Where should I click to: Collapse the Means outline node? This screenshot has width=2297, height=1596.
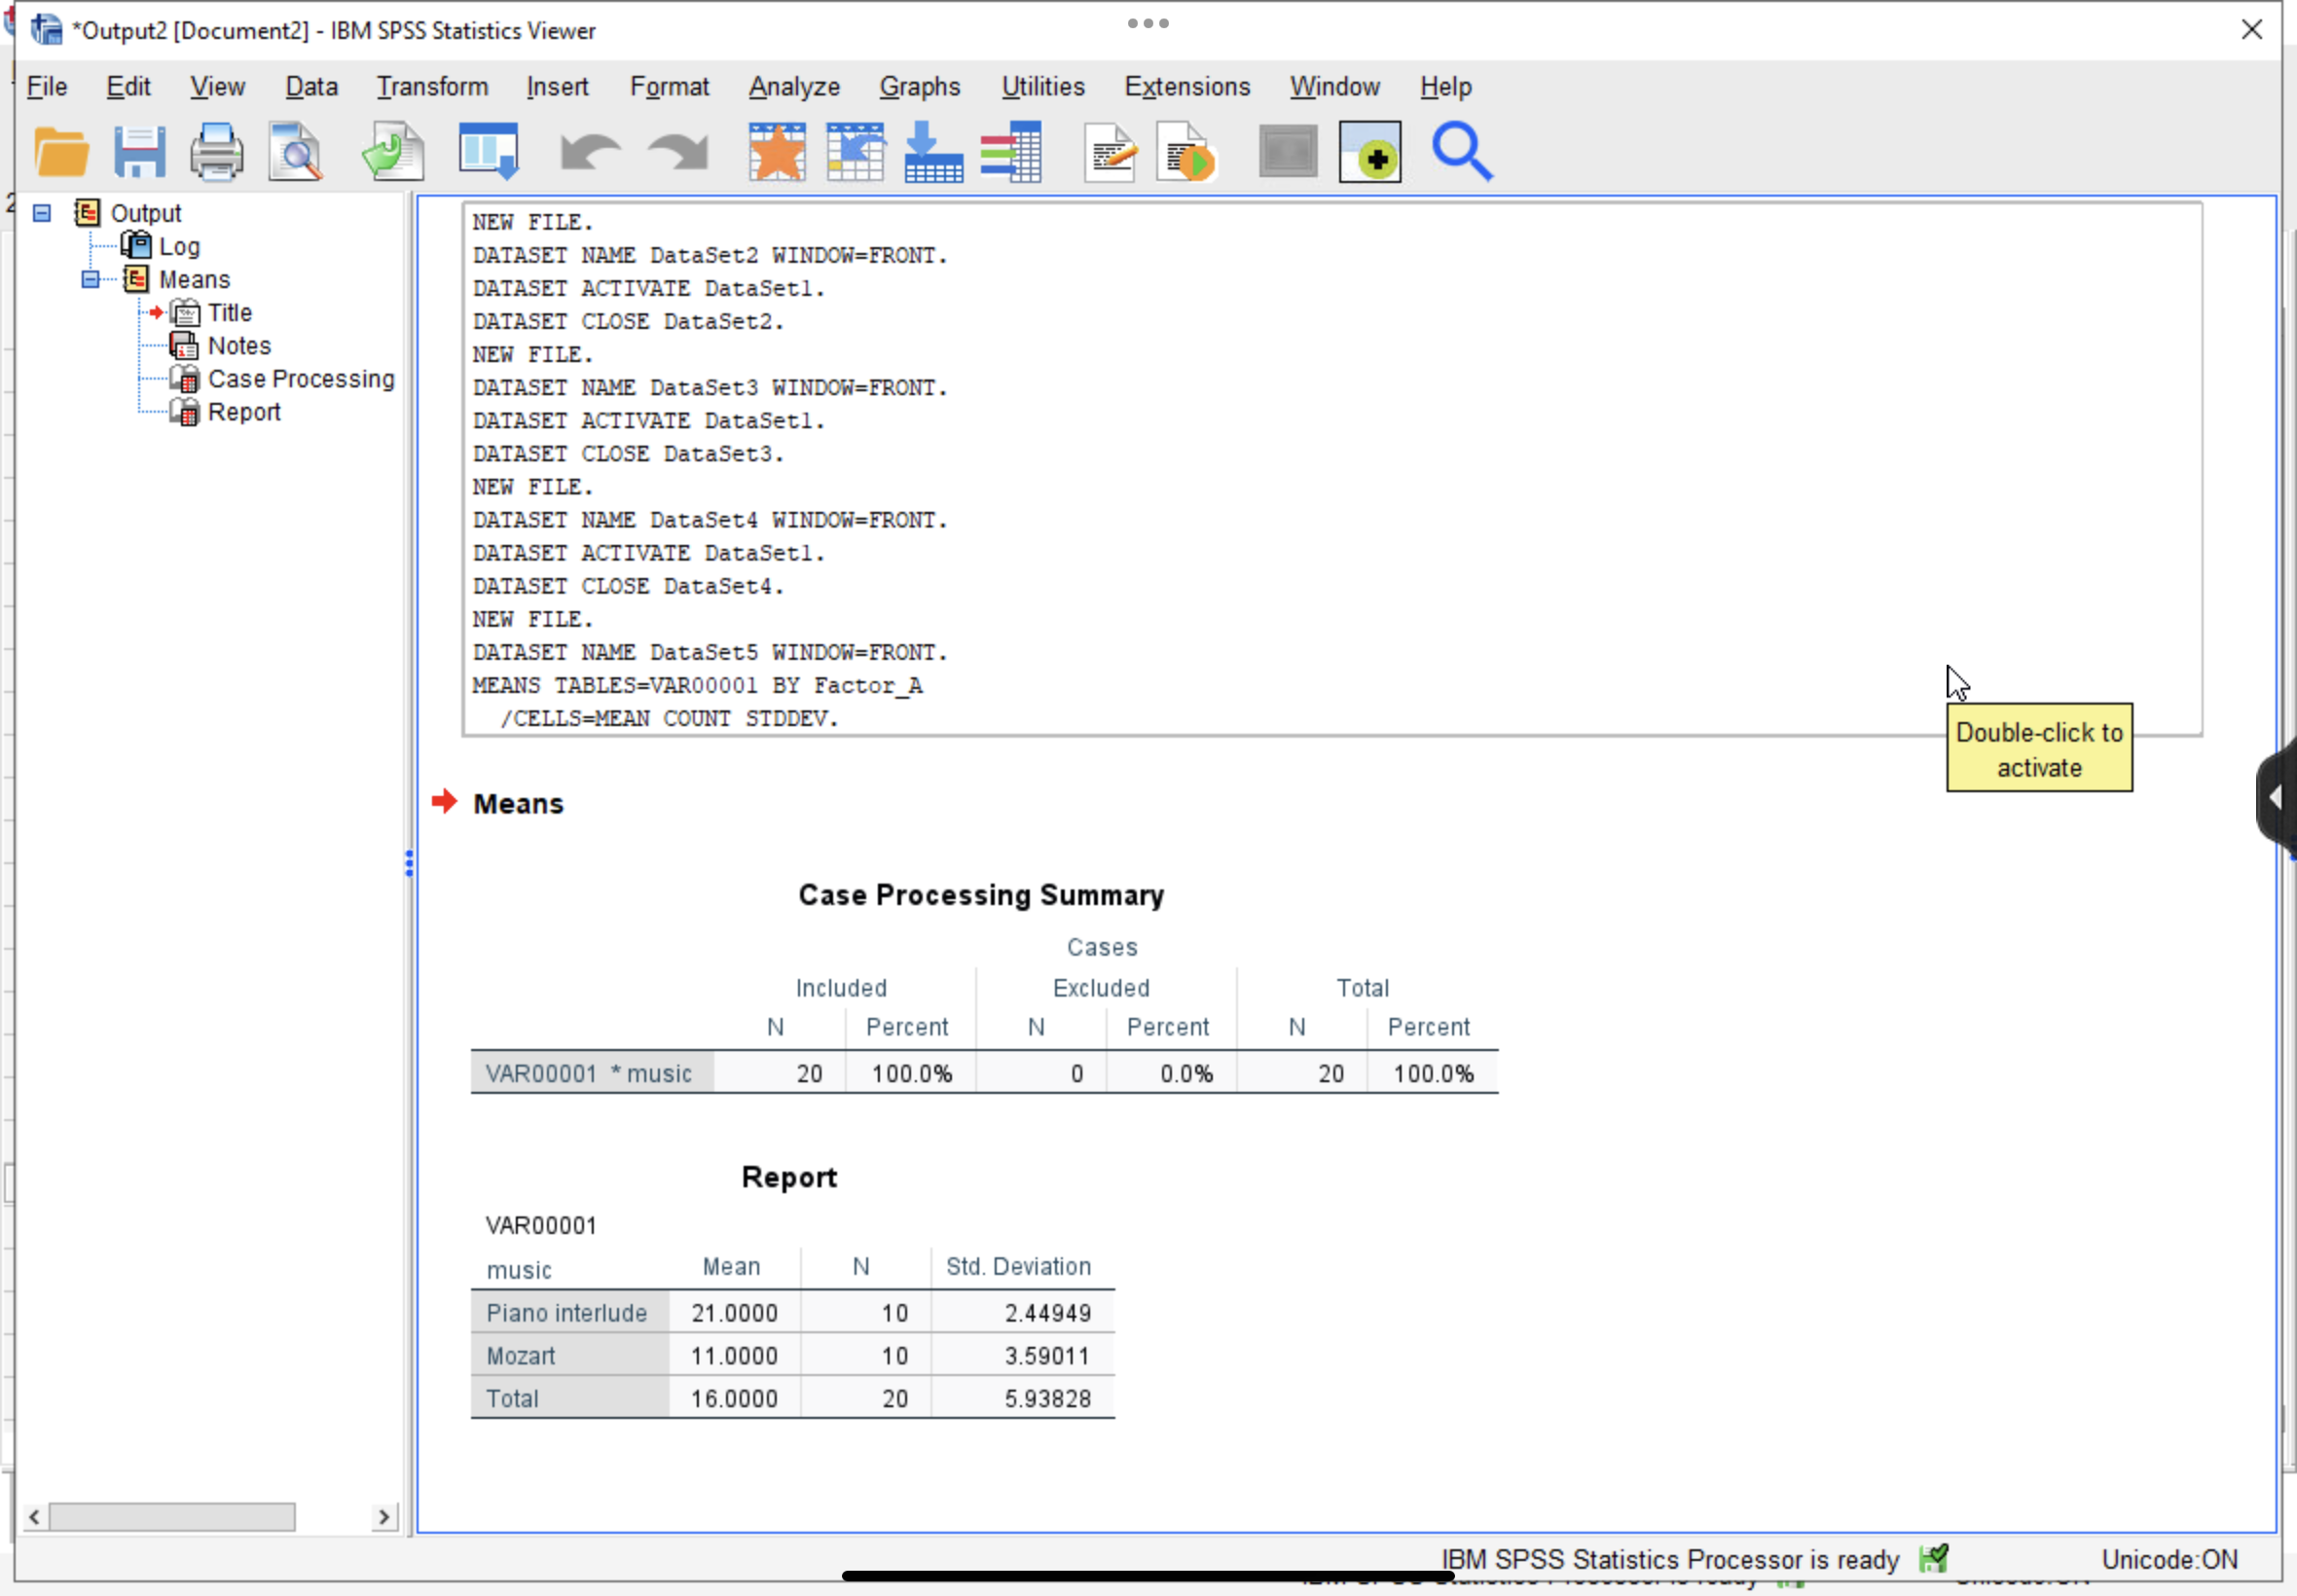tap(91, 279)
